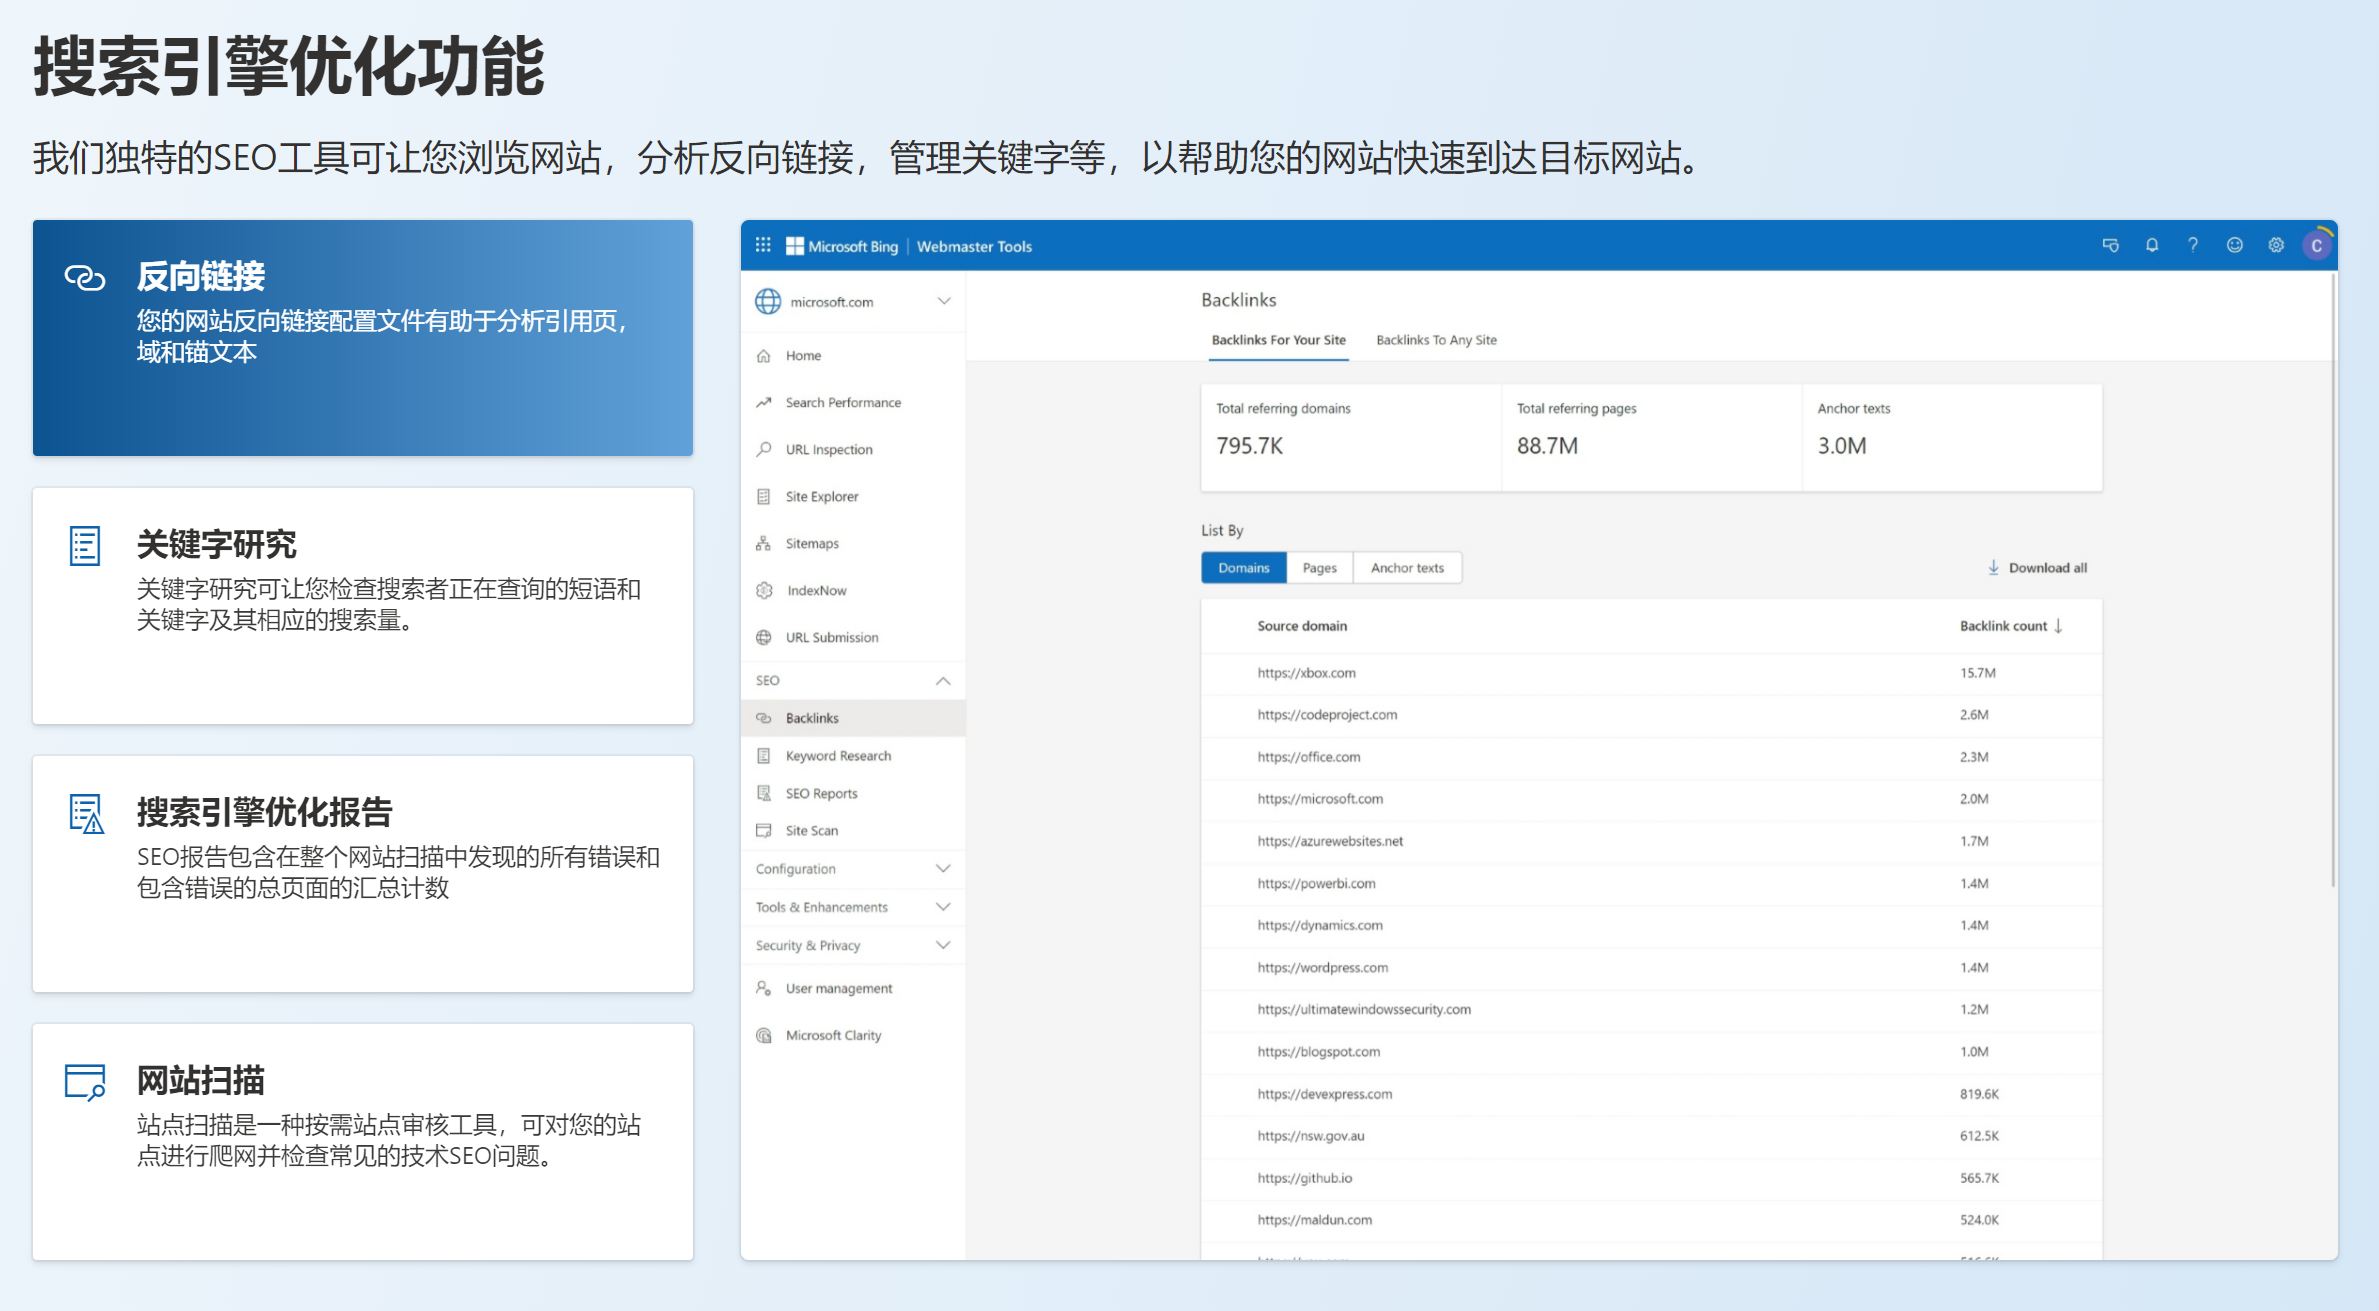Open https://wordpress.com source domain row
Image resolution: width=2379 pixels, height=1311 pixels.
click(1651, 967)
